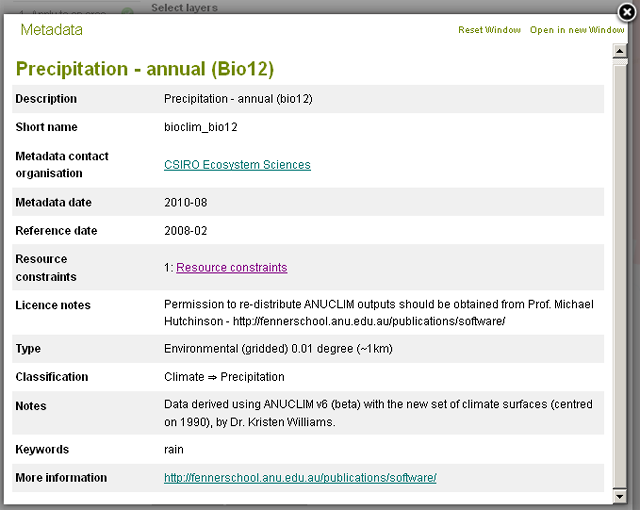The image size is (640, 510).
Task: Click the Reset Window link
Action: (489, 30)
